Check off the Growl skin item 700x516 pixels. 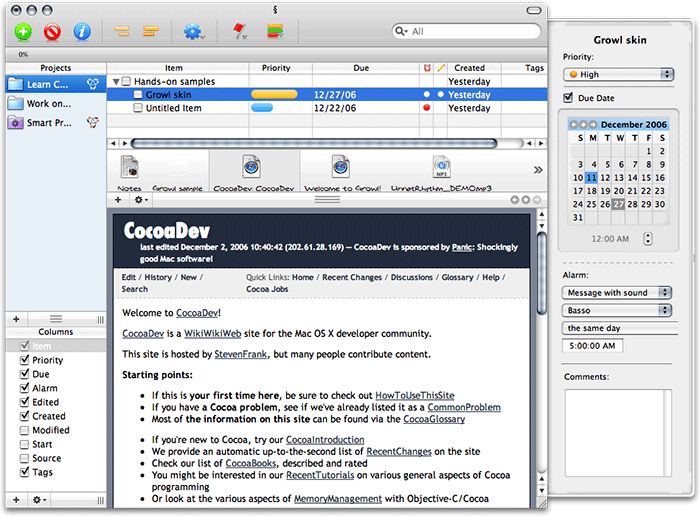(x=138, y=95)
